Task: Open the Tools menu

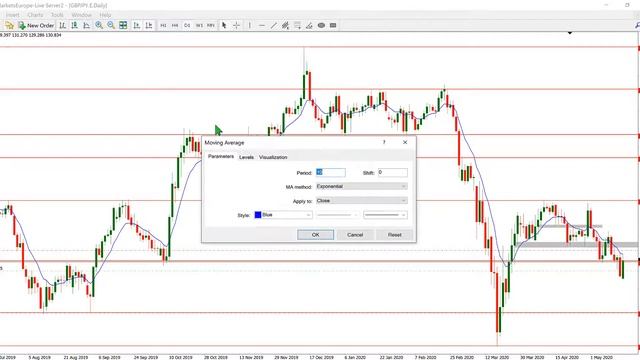Action: [x=57, y=15]
